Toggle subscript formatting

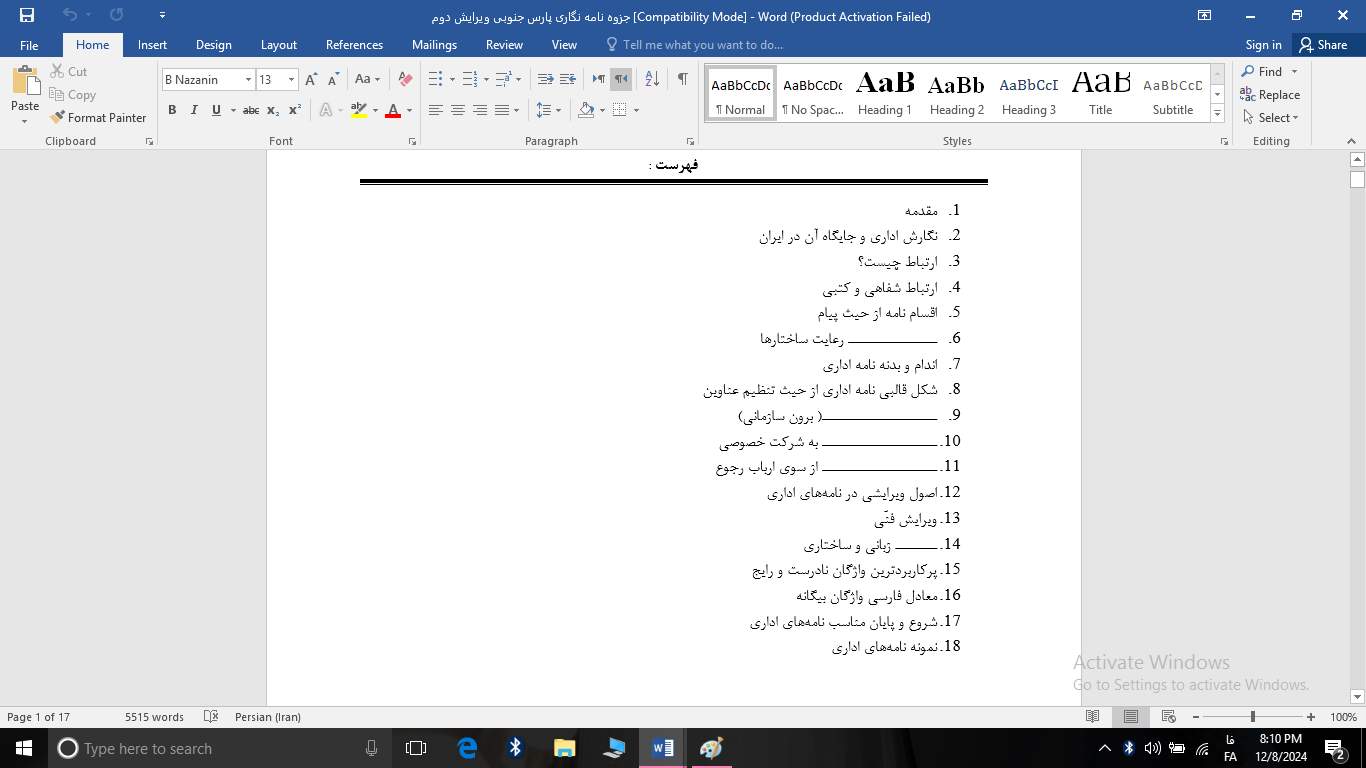(273, 110)
